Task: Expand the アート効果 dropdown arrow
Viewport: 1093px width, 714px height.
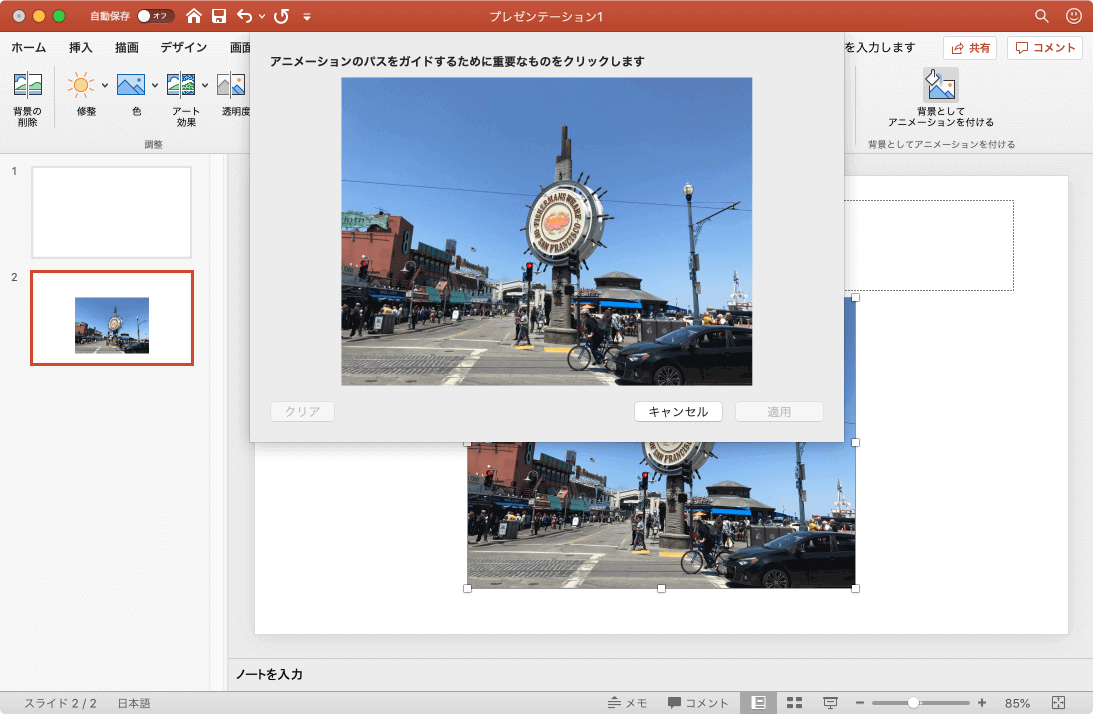Action: point(205,86)
